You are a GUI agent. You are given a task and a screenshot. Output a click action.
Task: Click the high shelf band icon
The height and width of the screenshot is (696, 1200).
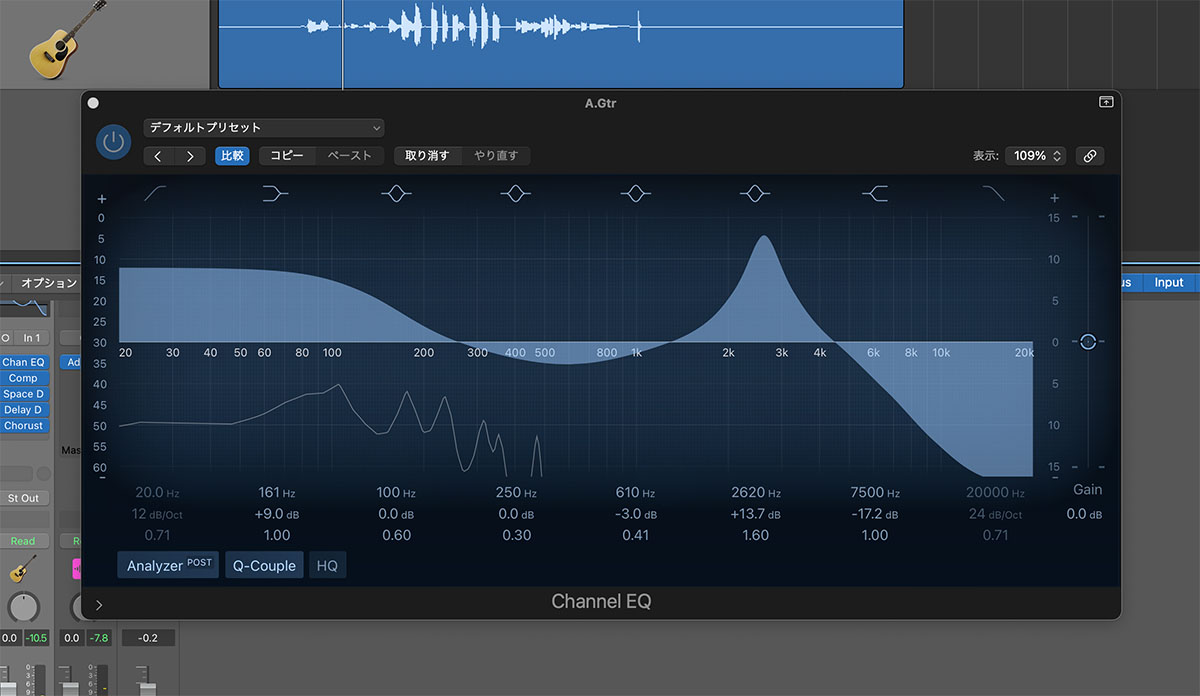pos(875,194)
